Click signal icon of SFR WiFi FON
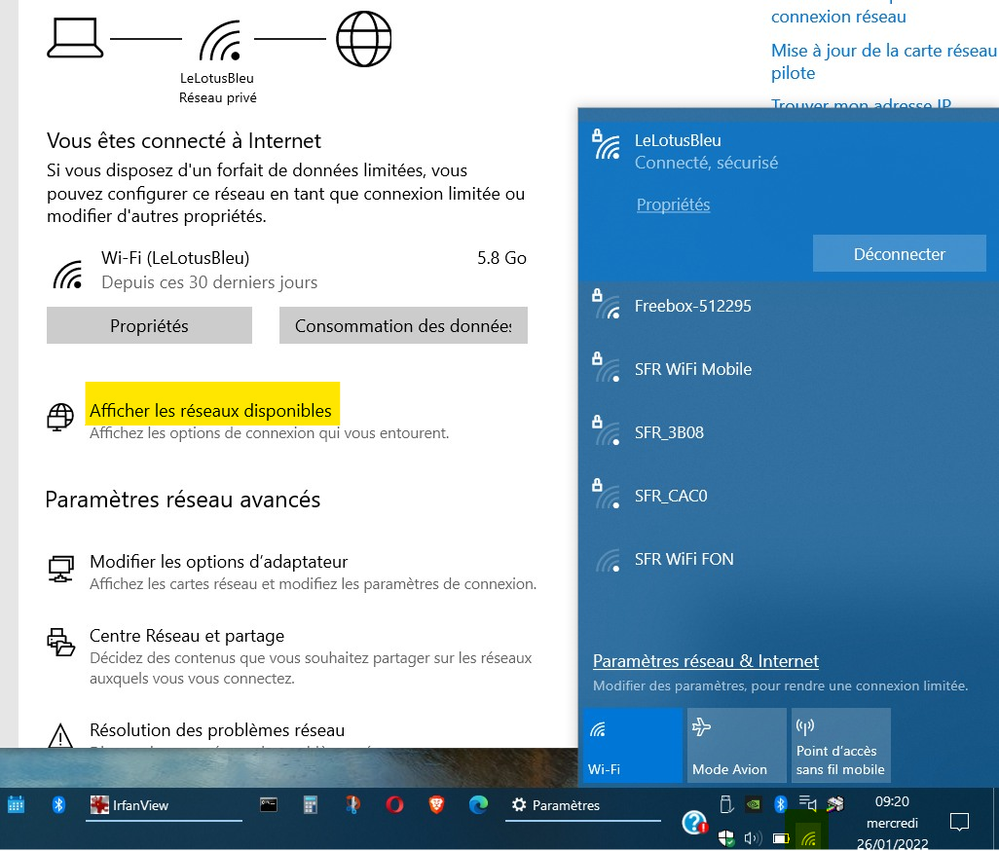 point(608,560)
